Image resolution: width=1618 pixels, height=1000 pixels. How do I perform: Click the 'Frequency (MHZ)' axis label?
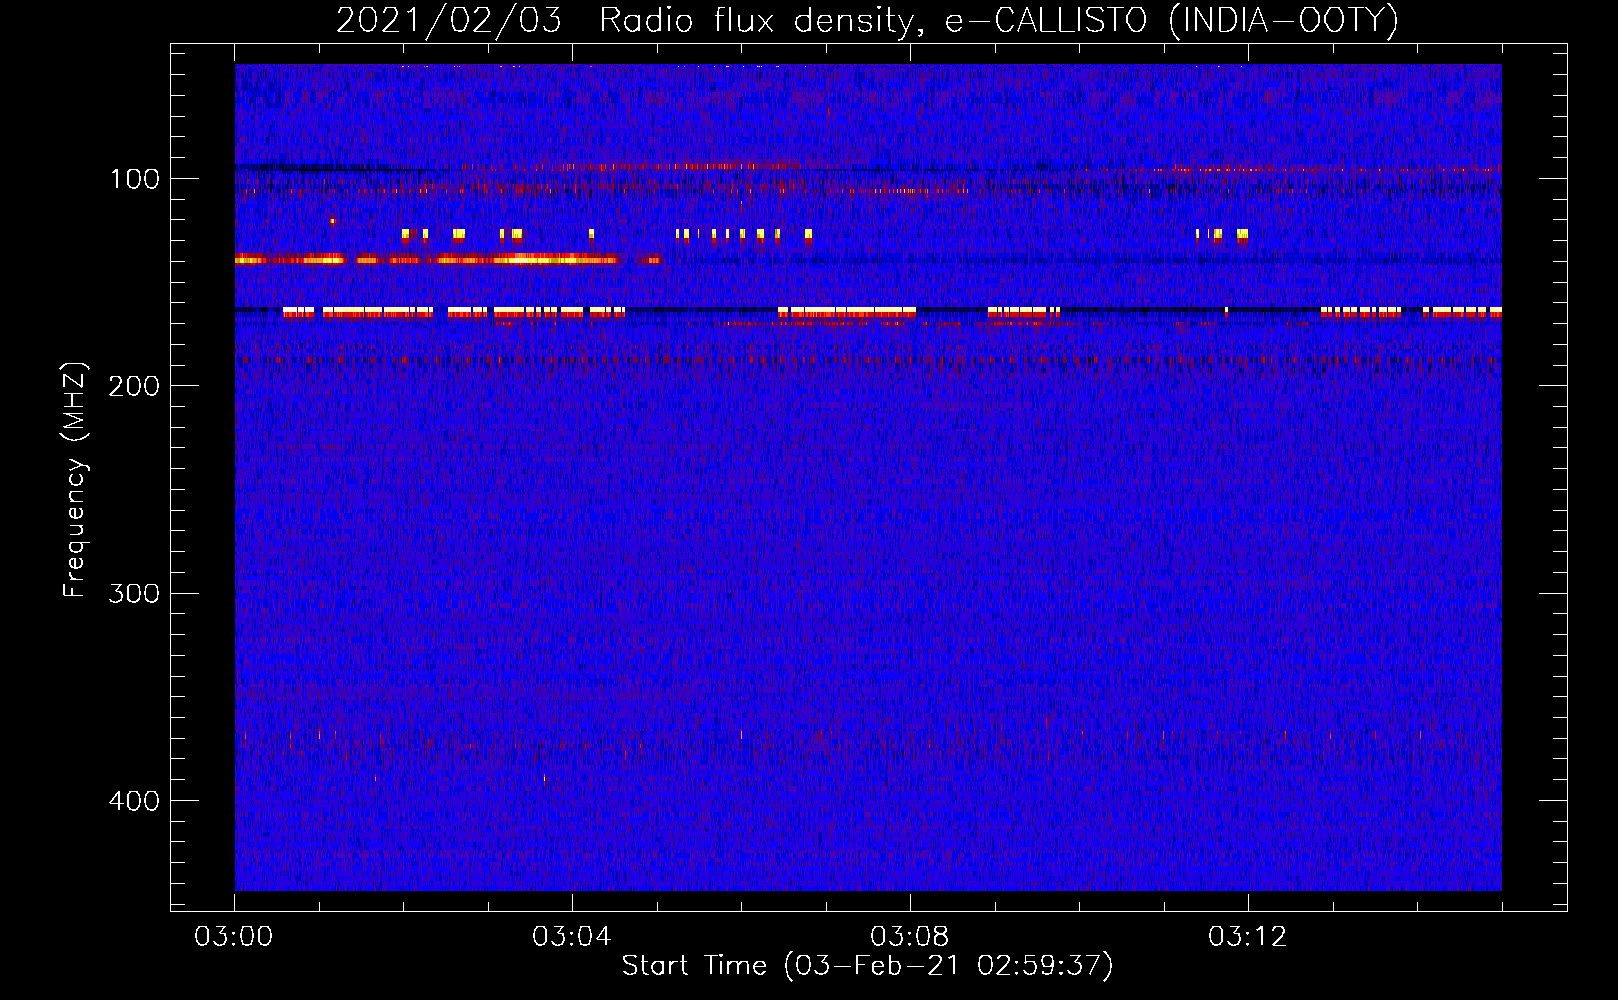tap(75, 480)
